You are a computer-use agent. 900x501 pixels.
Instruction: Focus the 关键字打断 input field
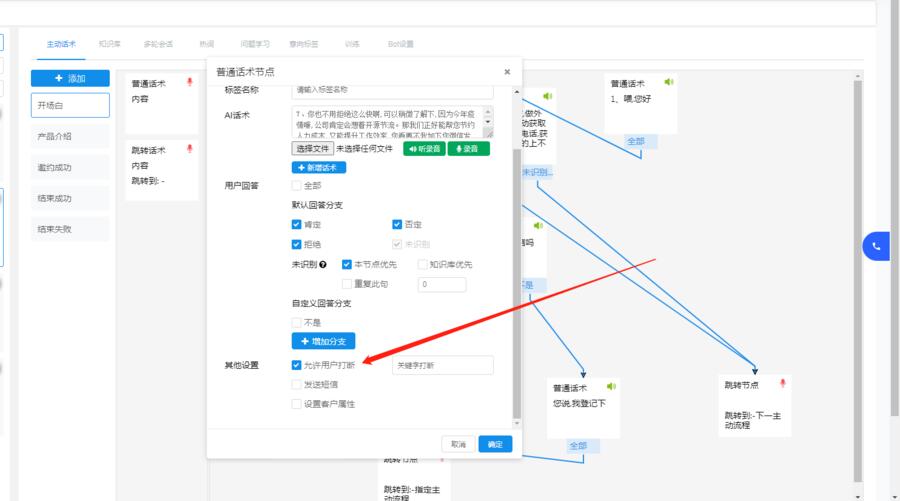tap(442, 365)
